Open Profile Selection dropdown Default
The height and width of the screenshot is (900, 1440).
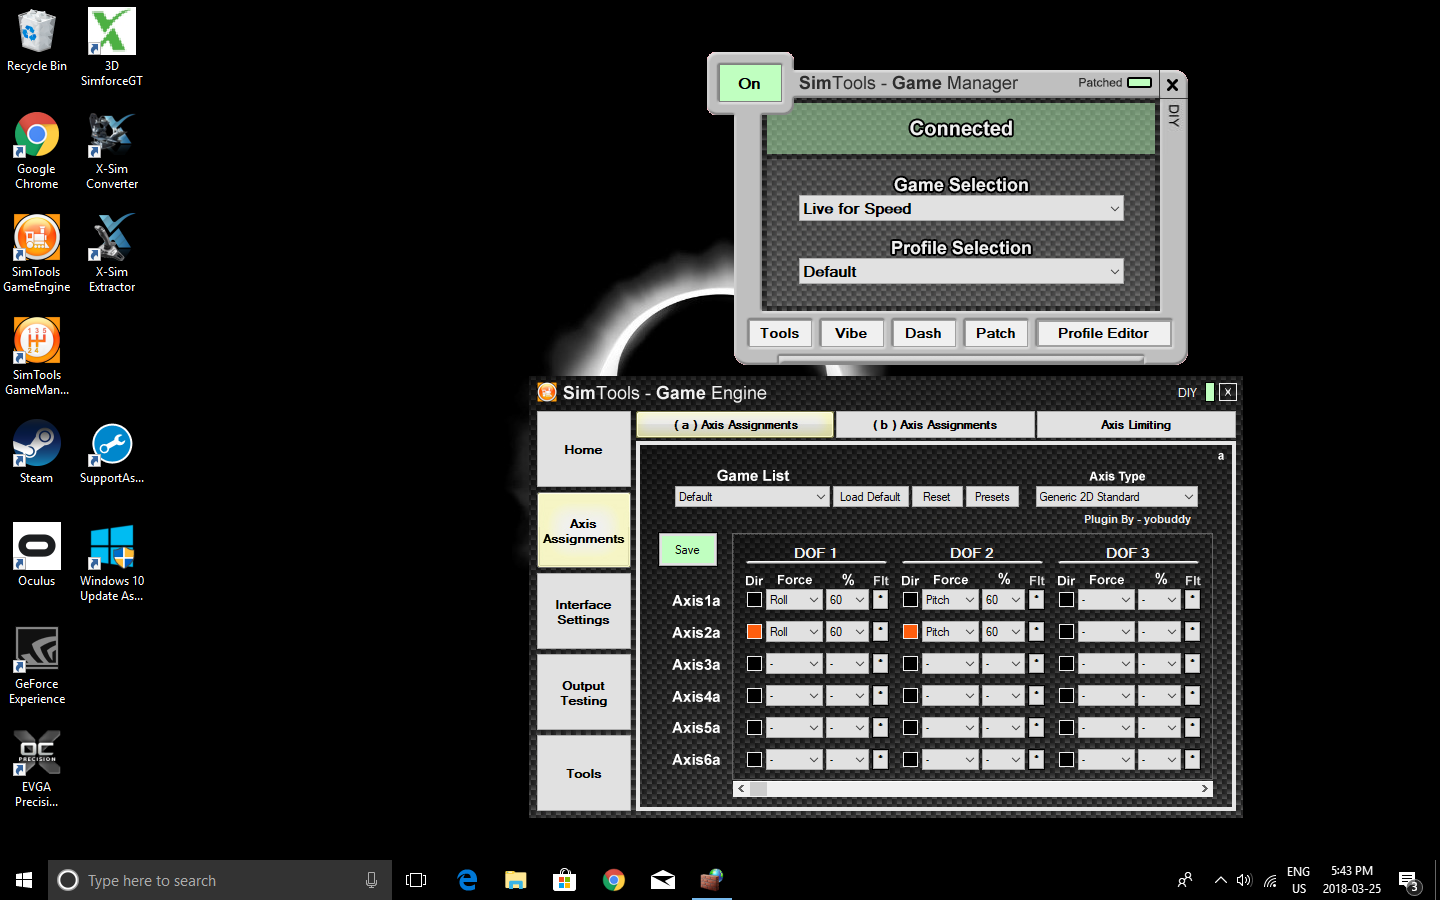(x=961, y=271)
